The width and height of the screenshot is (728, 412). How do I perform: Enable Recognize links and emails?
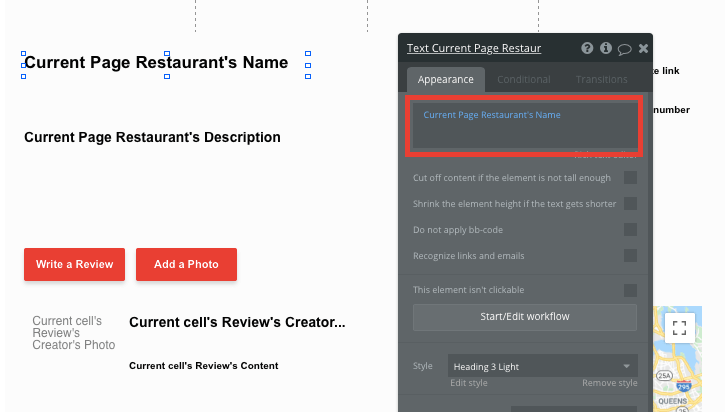(630, 255)
